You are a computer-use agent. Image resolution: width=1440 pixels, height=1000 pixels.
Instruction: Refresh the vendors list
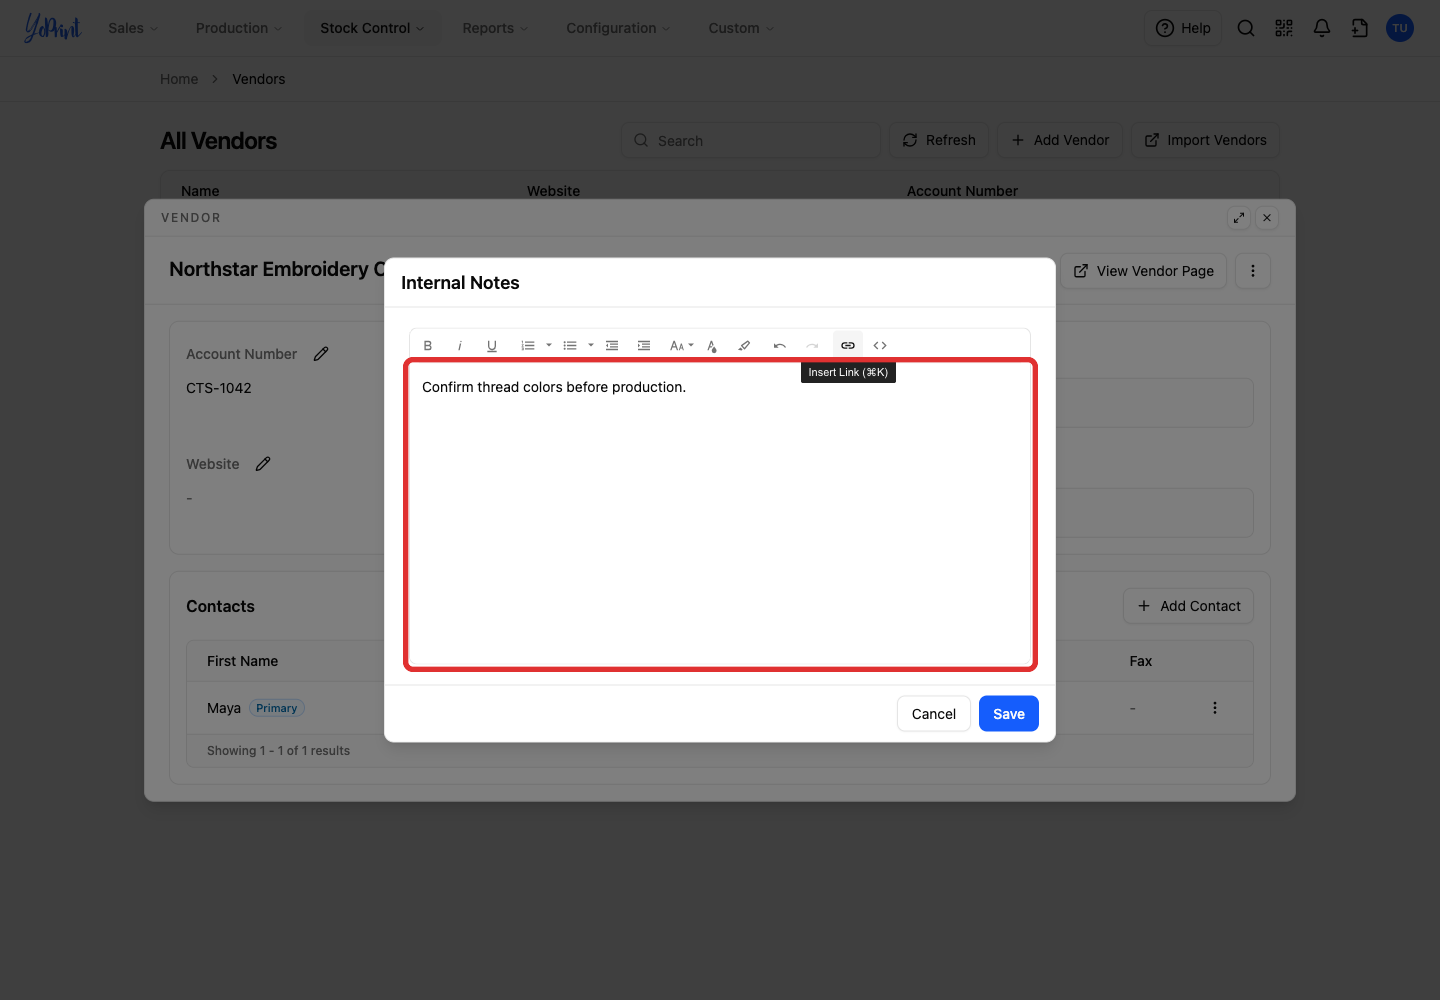click(x=939, y=140)
